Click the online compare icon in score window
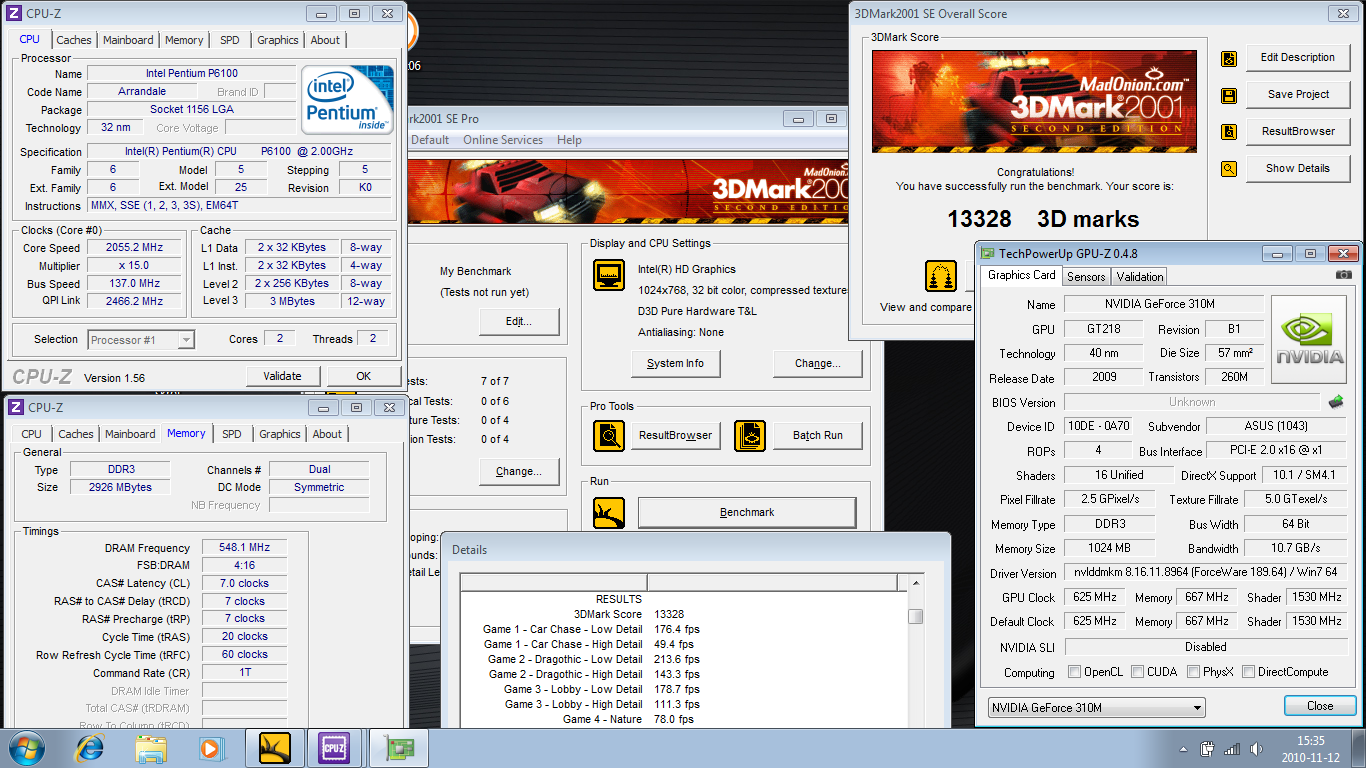The width and height of the screenshot is (1366, 768). [940, 276]
